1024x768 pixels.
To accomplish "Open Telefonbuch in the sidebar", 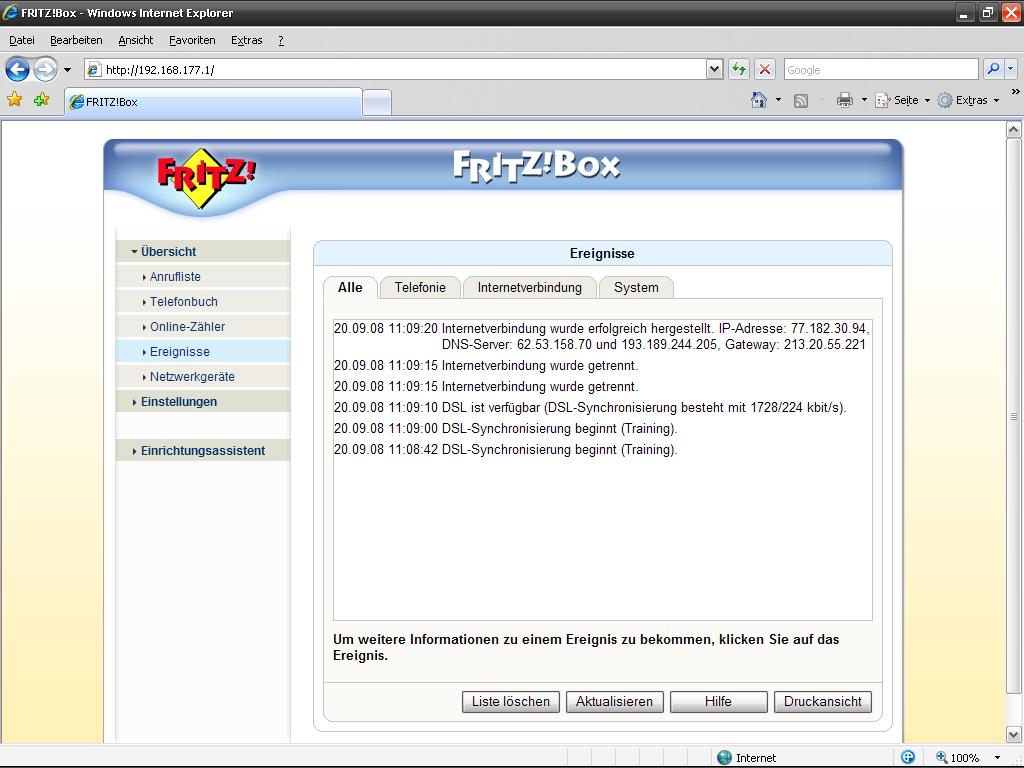I will coord(202,302).
